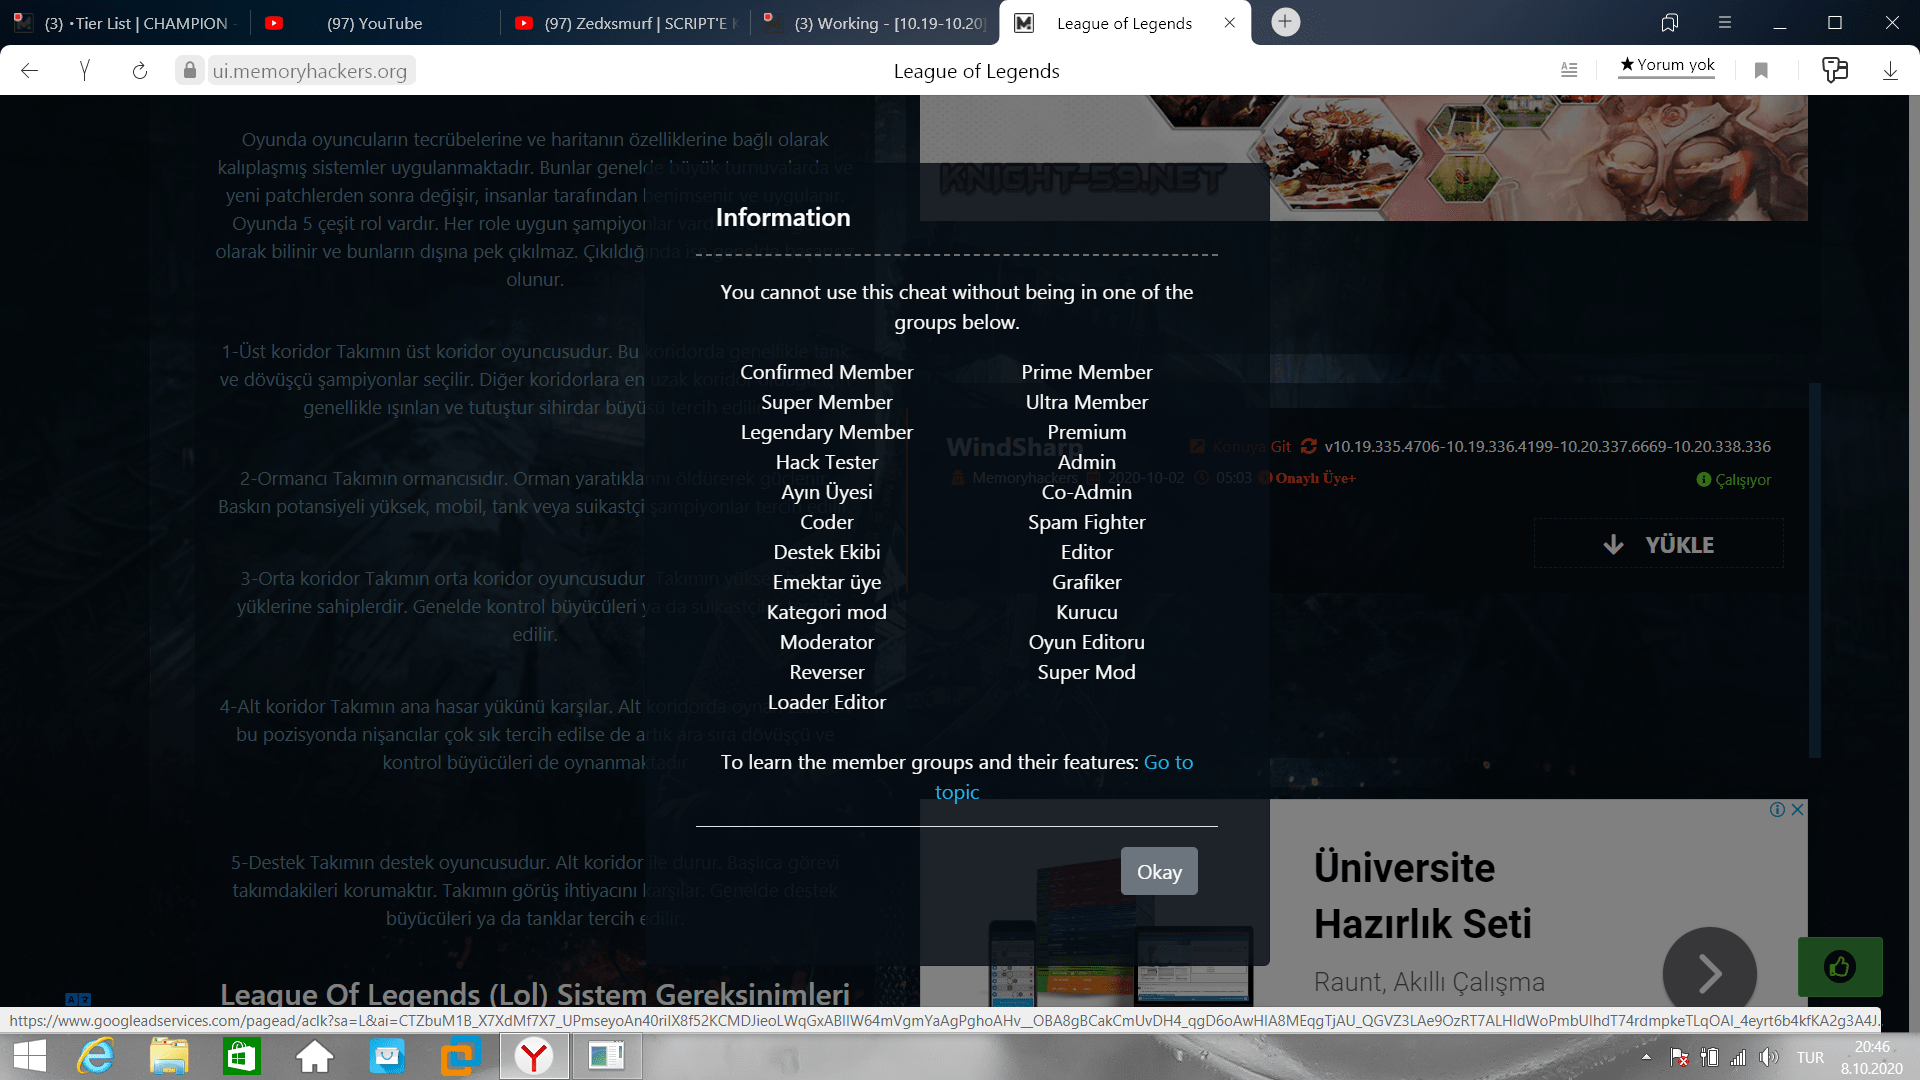Close the Üniversite Hazırlık Seti ad
1920x1080 pixels.
(1798, 810)
